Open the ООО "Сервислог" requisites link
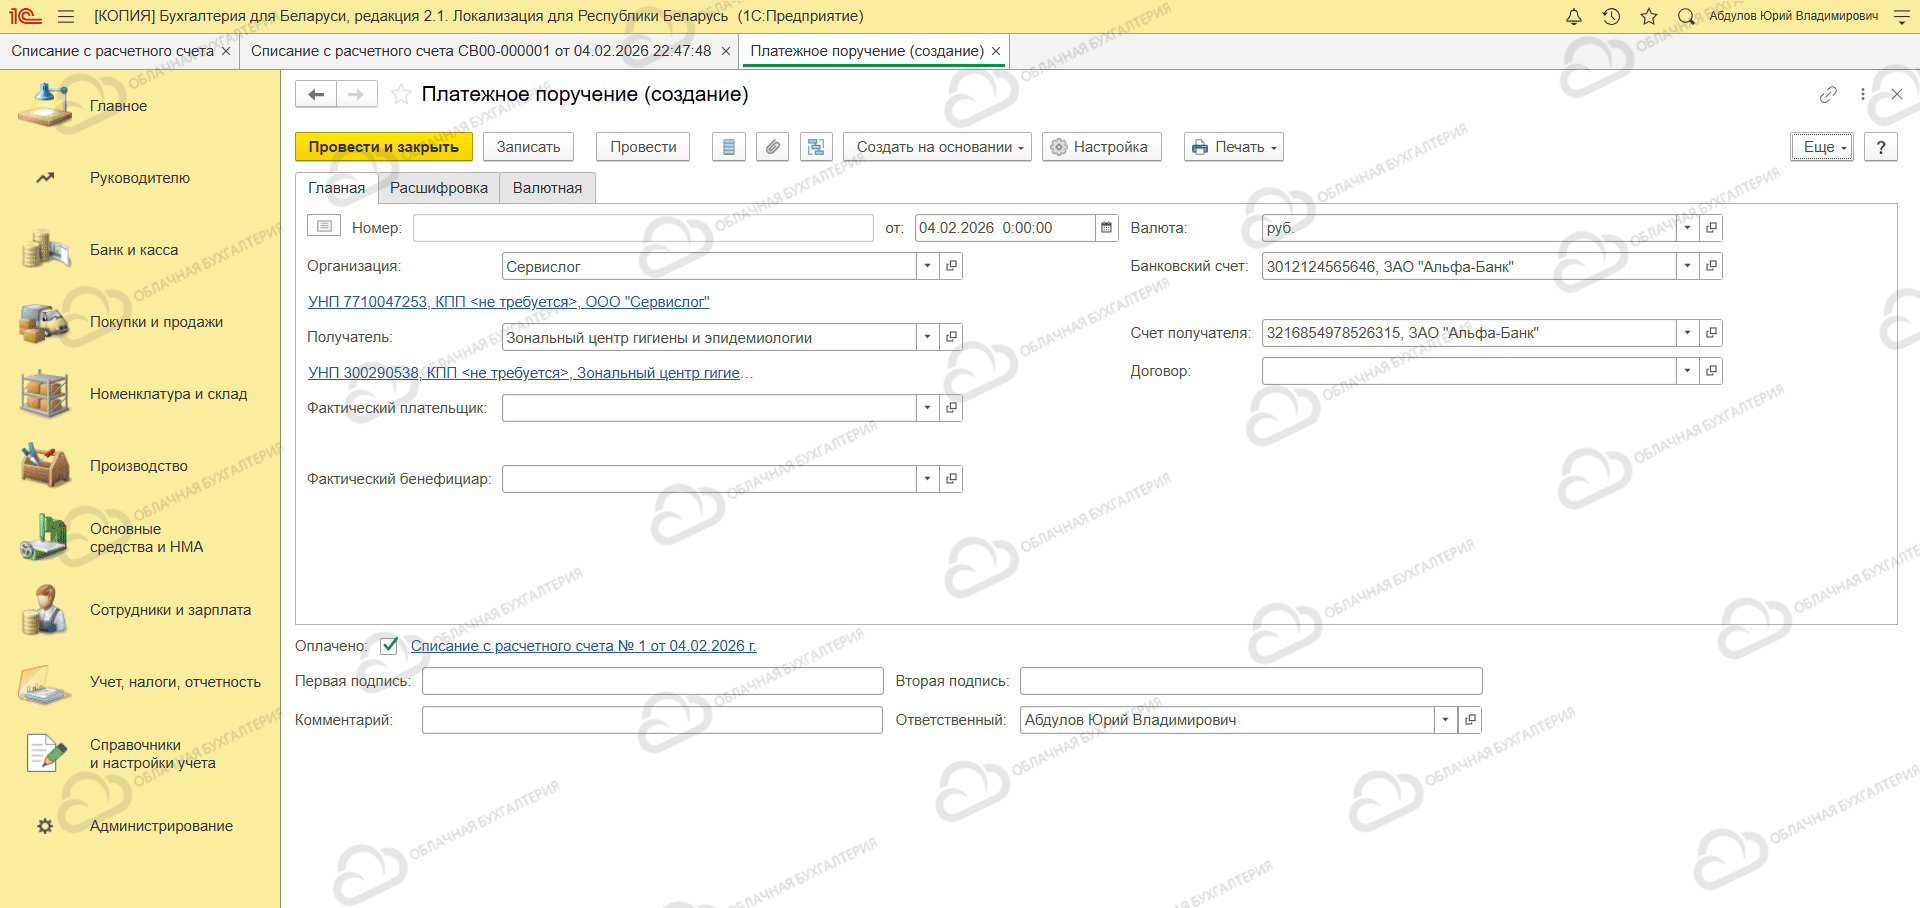 point(509,302)
